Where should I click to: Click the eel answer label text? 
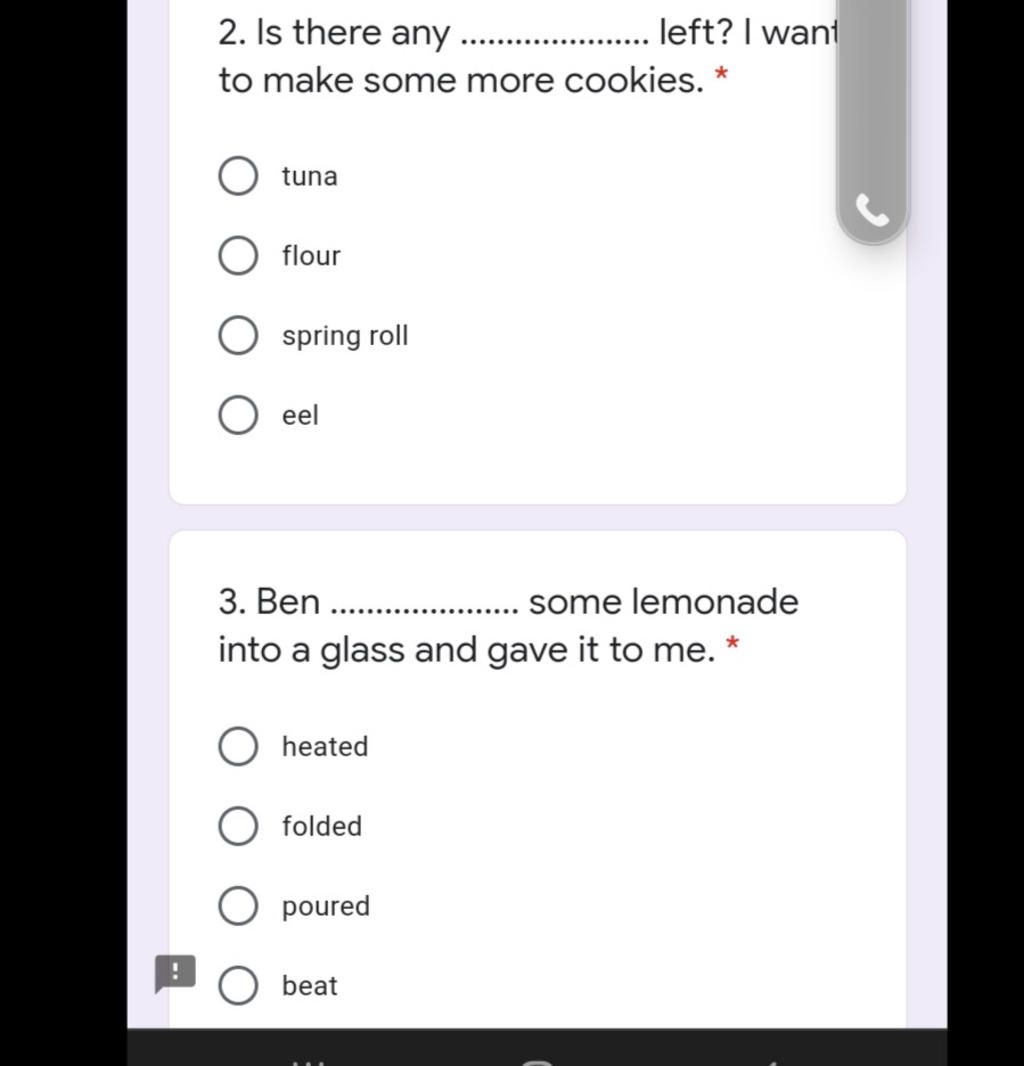[300, 415]
